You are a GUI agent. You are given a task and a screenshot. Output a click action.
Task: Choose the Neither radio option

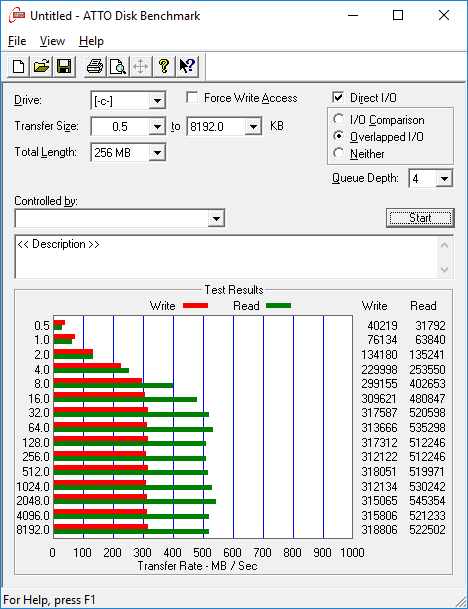click(x=338, y=153)
